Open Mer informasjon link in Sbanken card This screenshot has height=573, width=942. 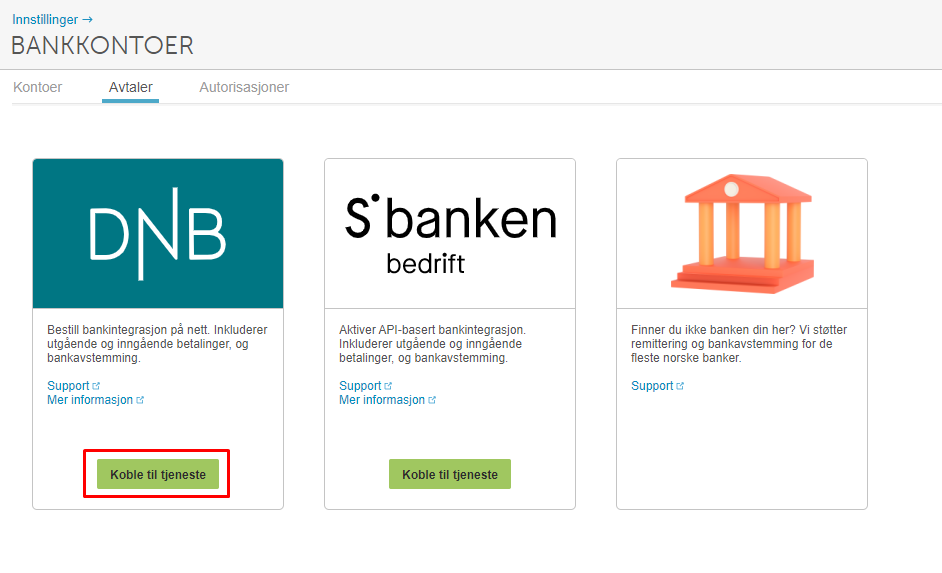tap(387, 399)
